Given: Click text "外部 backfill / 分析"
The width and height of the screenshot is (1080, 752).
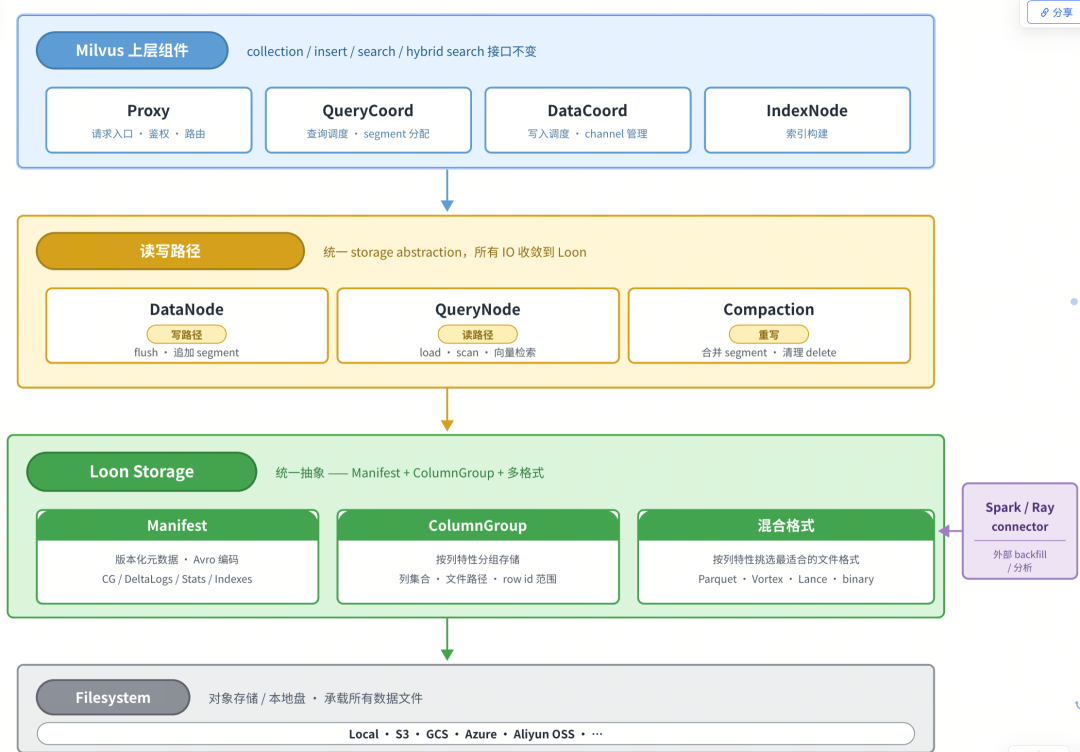Looking at the screenshot, I should 1020,561.
